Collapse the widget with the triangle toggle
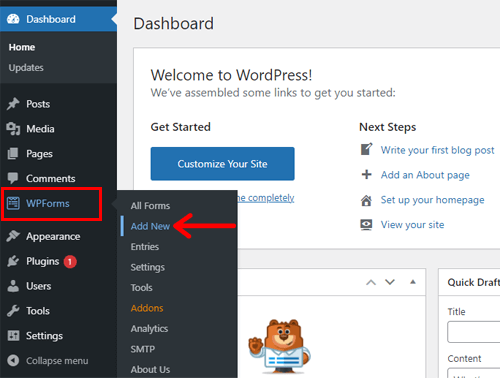Screen dimensions: 500x378 coord(413,282)
